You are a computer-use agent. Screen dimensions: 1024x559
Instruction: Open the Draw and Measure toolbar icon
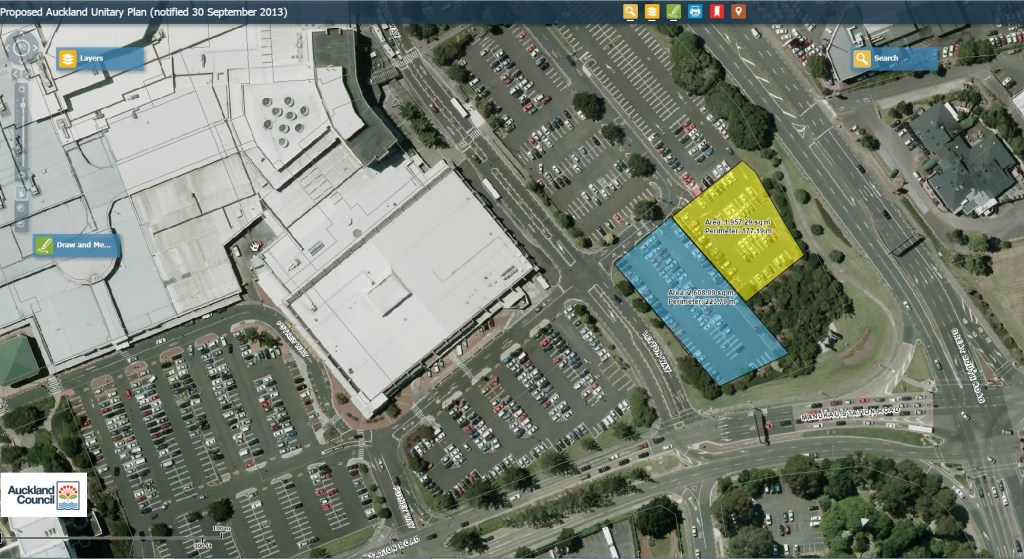click(673, 12)
